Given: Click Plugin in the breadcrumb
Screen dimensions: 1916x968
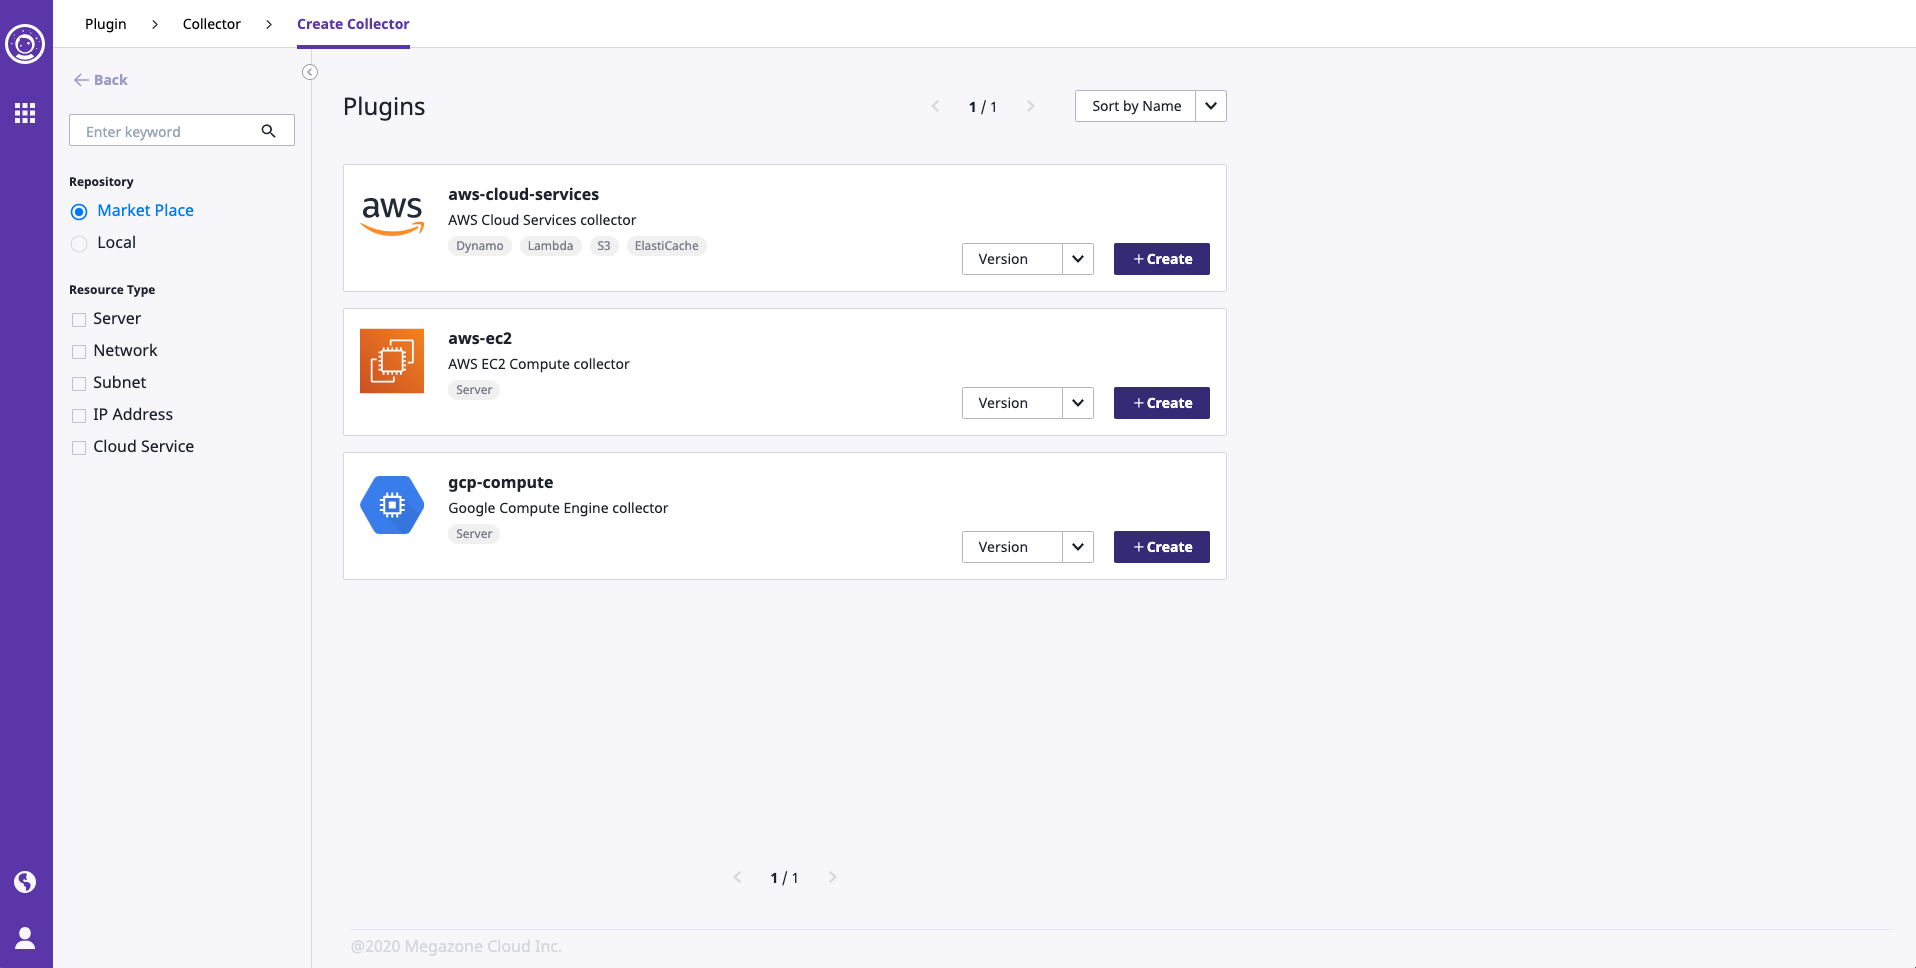Looking at the screenshot, I should pyautogui.click(x=105, y=24).
